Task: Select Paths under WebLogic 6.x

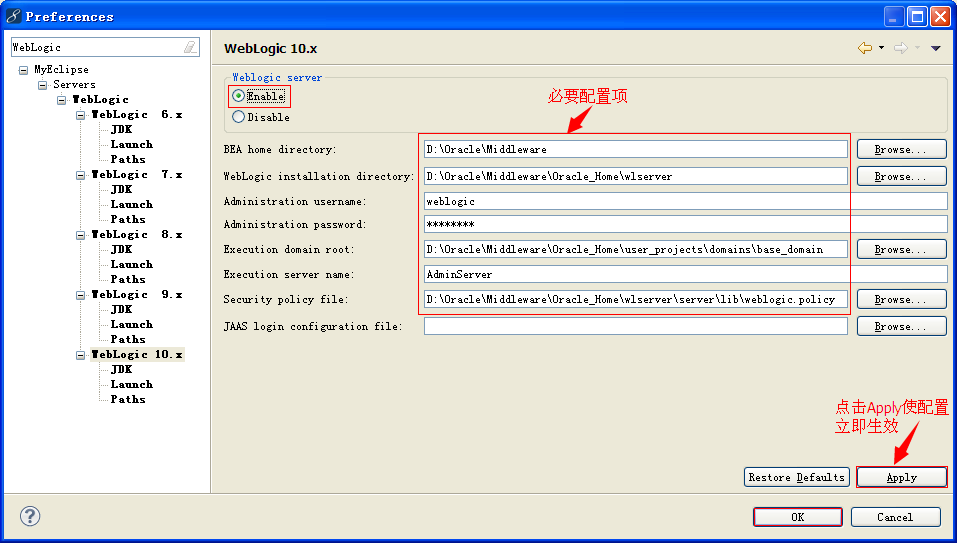Action: [x=128, y=159]
